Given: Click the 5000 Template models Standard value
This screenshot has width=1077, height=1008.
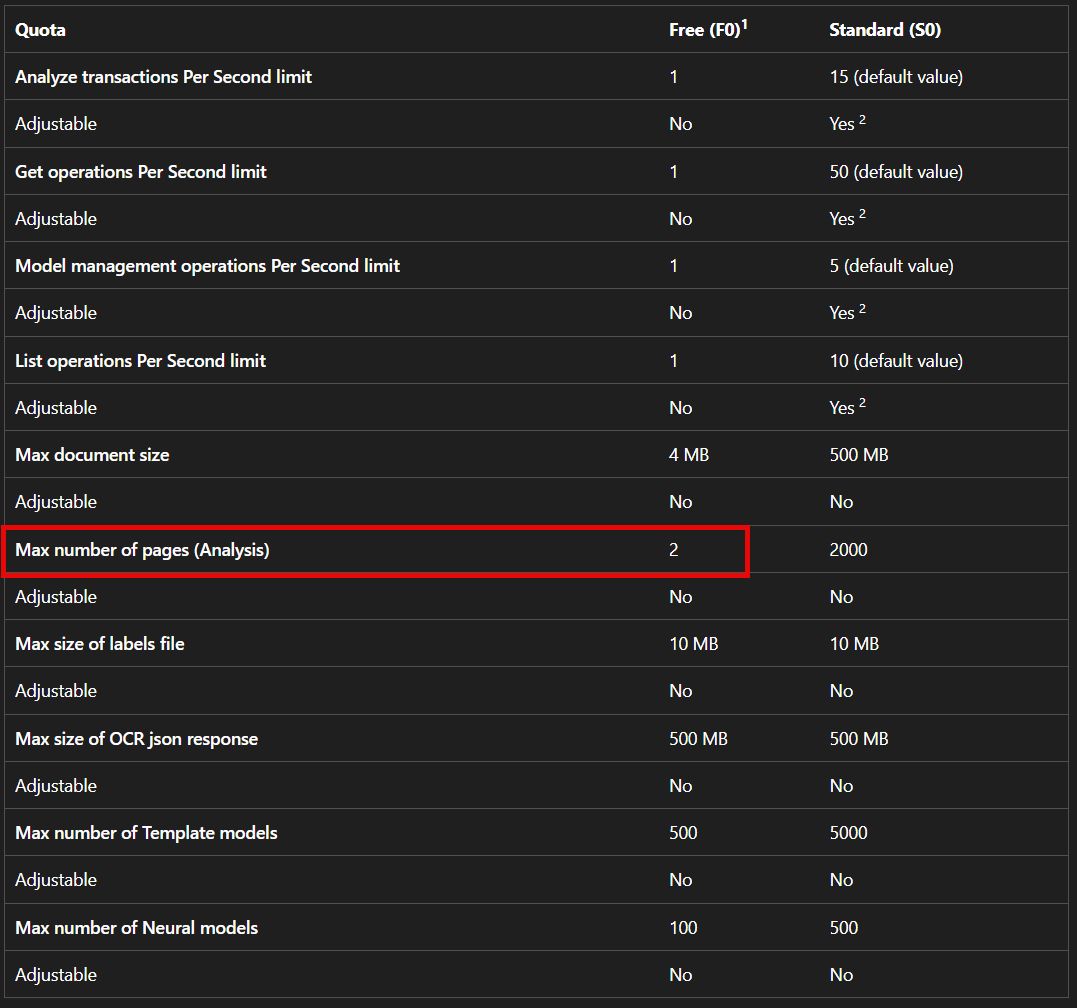Looking at the screenshot, I should (x=848, y=833).
